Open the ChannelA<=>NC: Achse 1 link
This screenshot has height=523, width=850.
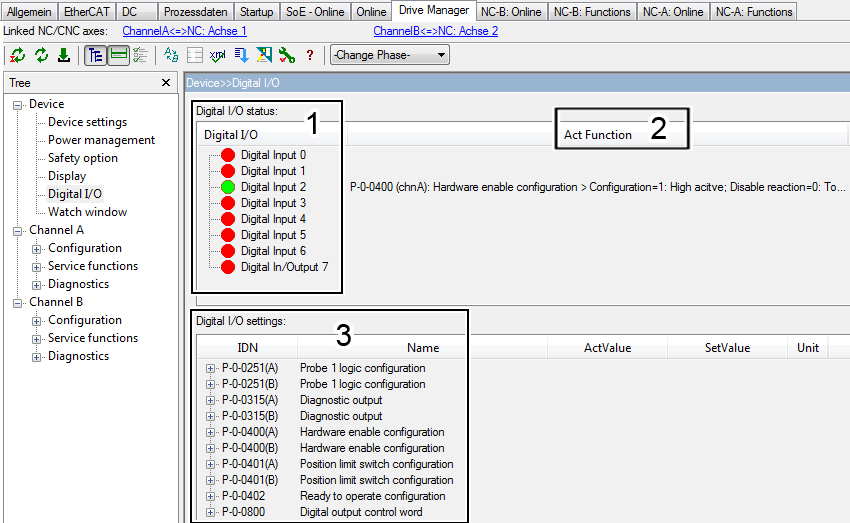click(184, 31)
